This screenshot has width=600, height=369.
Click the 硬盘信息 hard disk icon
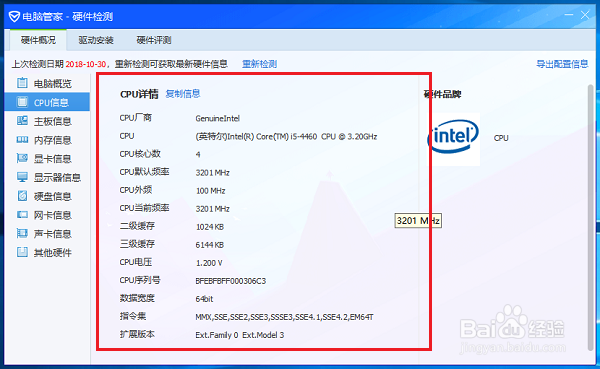(22, 196)
